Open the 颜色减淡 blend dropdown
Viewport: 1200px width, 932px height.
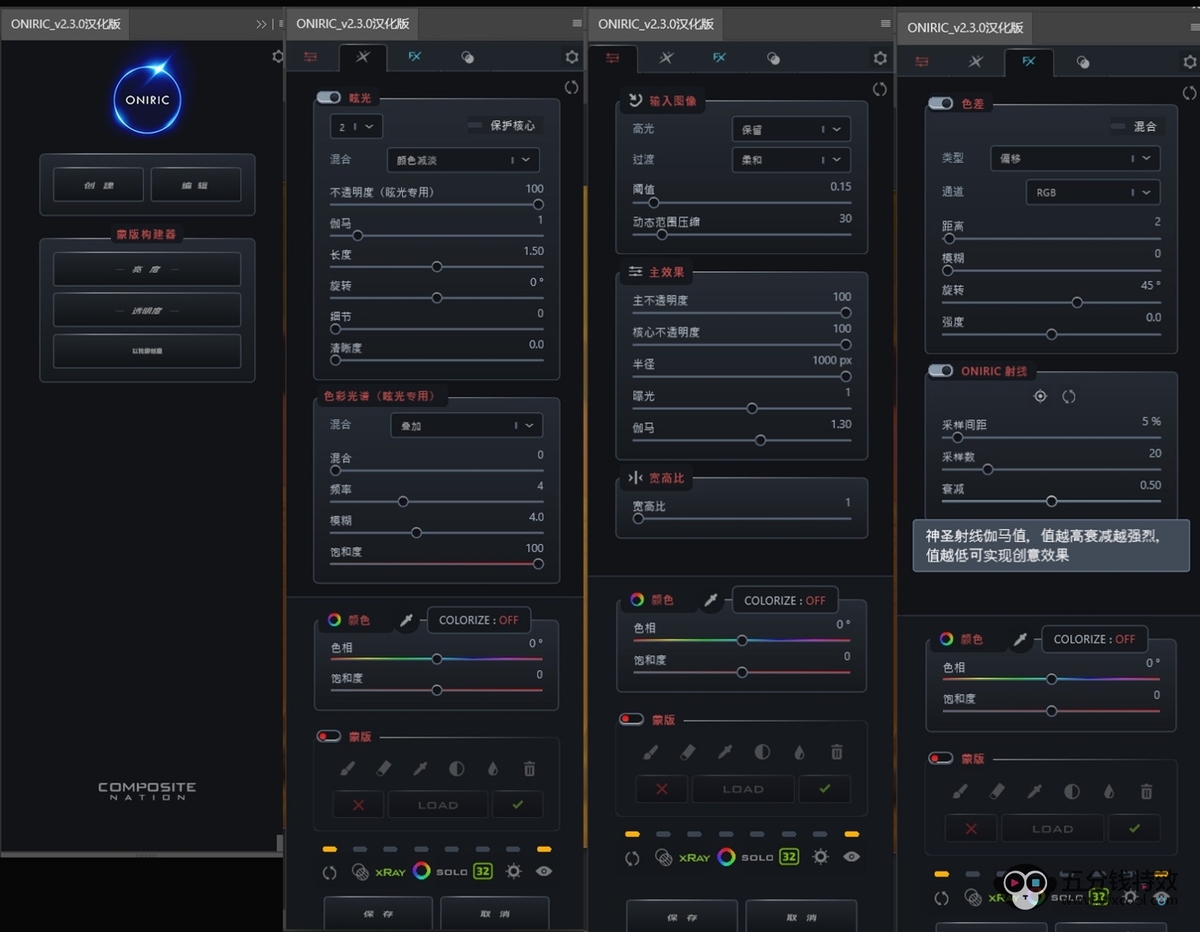pos(463,160)
